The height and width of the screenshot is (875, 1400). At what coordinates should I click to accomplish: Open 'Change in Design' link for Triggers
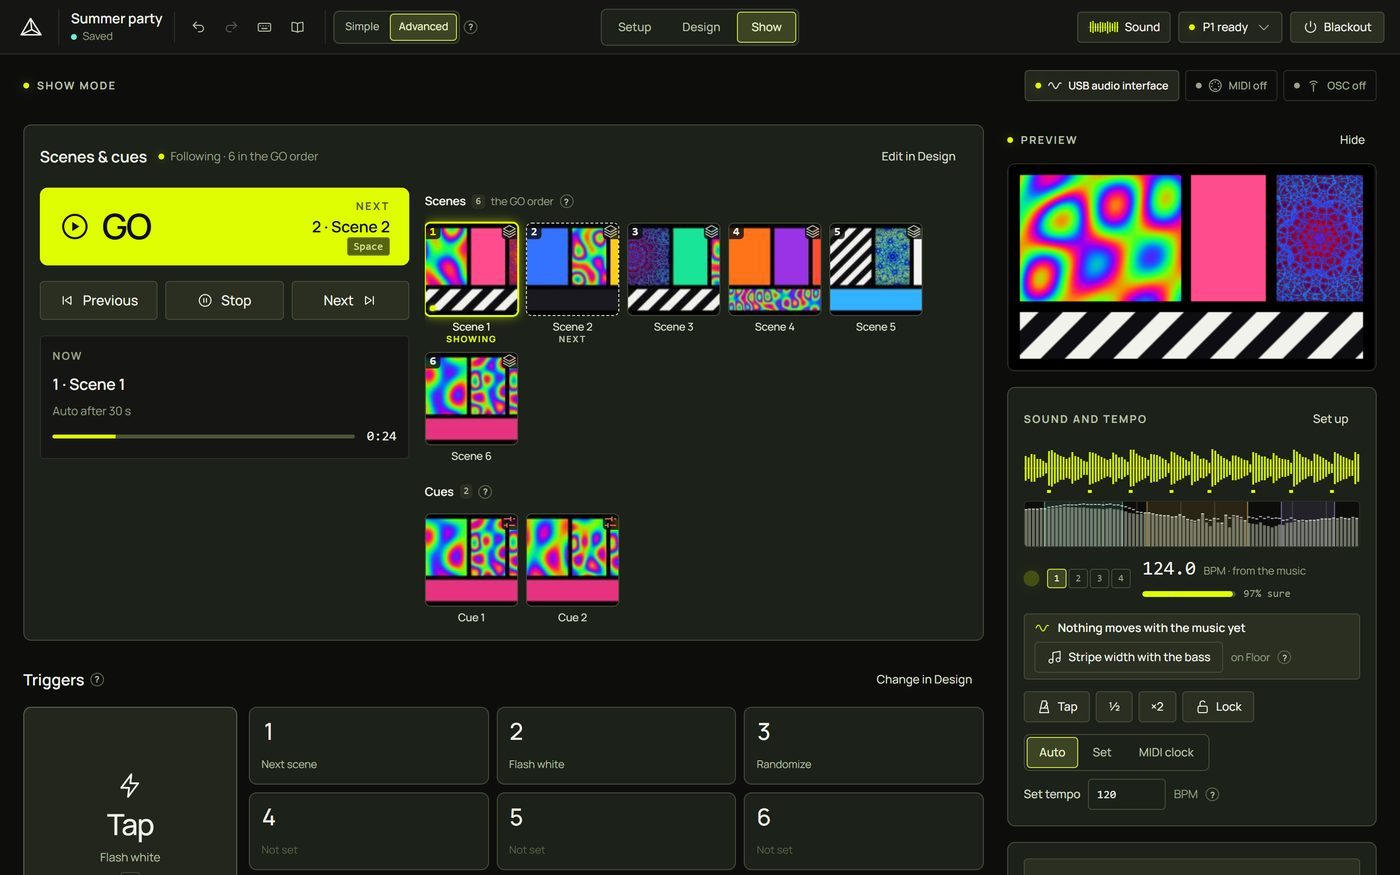[x=924, y=679]
